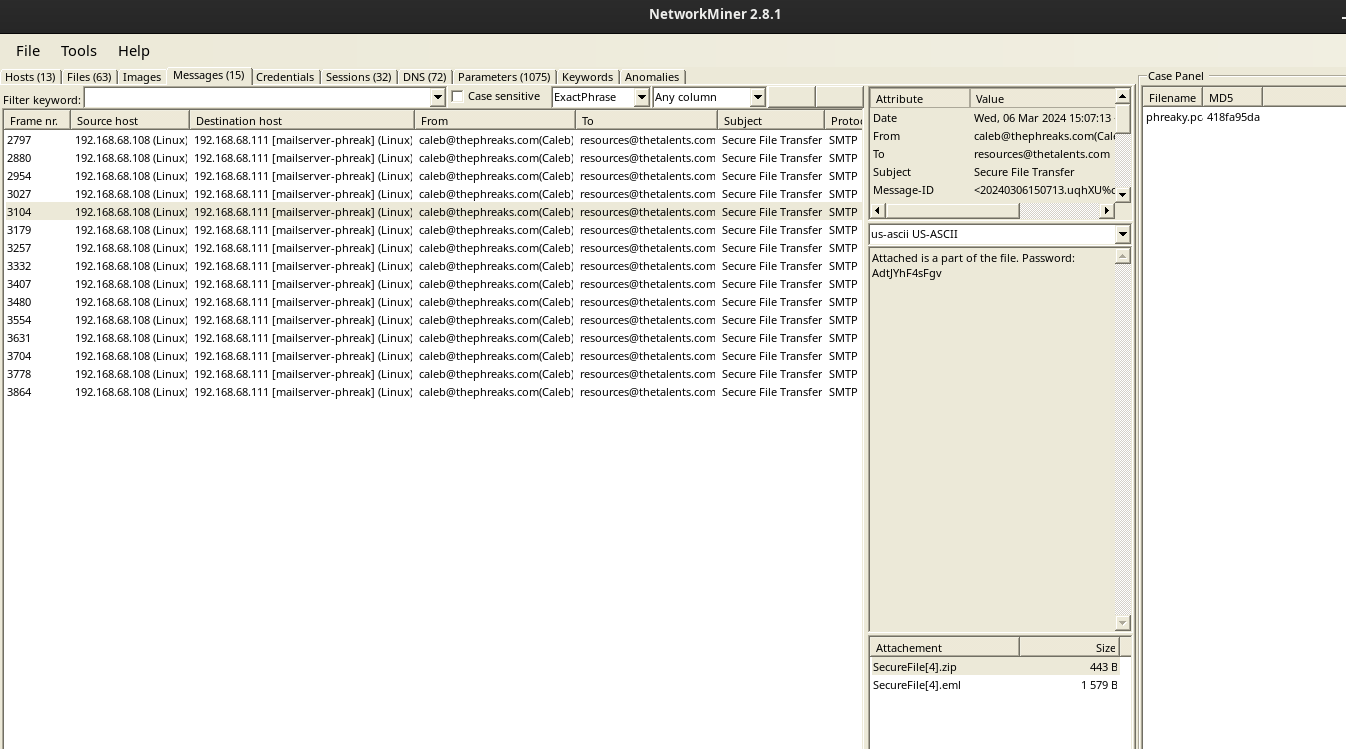This screenshot has width=1346, height=749.
Task: Open the Tools menu
Action: click(x=79, y=50)
